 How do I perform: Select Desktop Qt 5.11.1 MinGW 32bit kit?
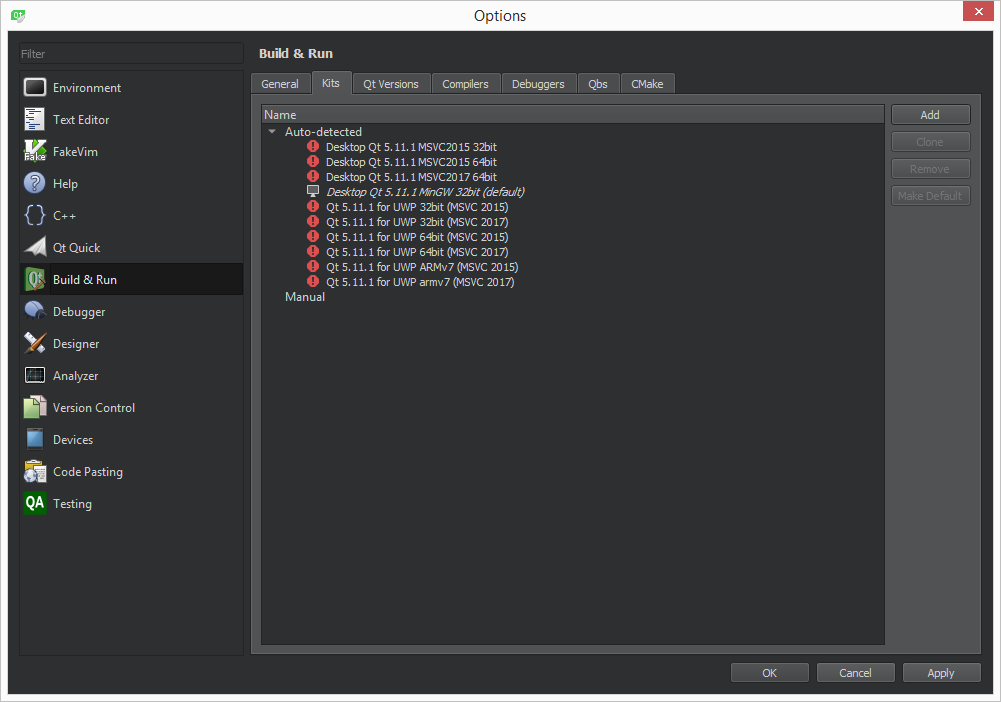tap(425, 192)
